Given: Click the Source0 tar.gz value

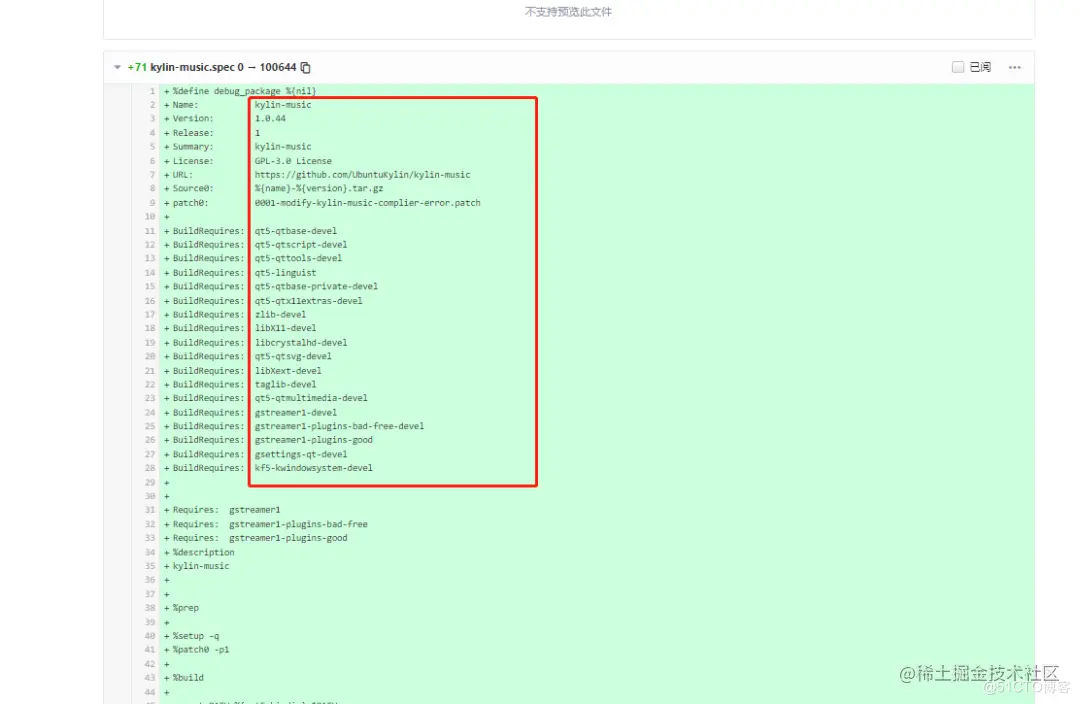Looking at the screenshot, I should [319, 188].
